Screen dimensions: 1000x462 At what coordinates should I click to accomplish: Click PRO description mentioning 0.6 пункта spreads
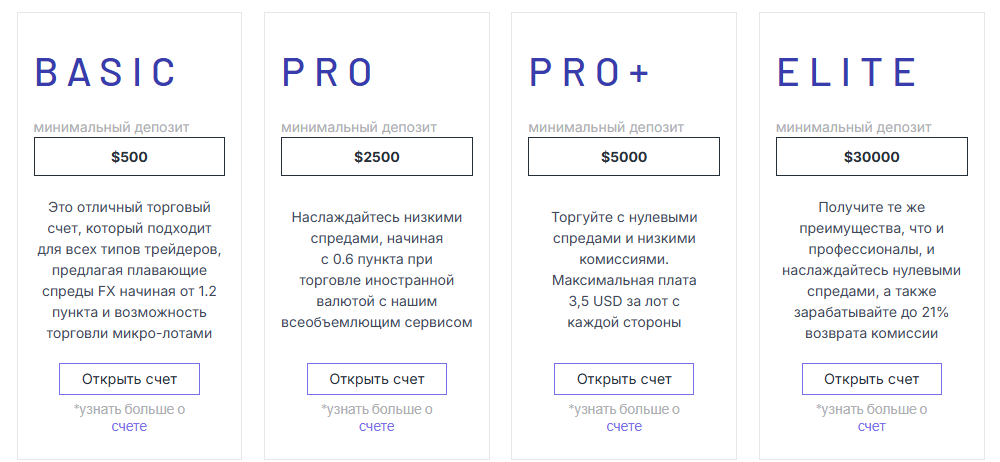click(x=376, y=270)
